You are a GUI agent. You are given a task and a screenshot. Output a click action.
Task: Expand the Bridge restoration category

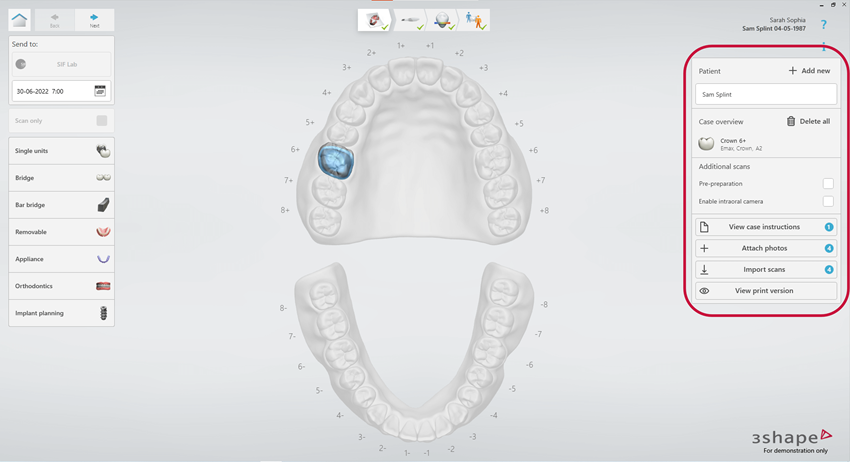[61, 178]
